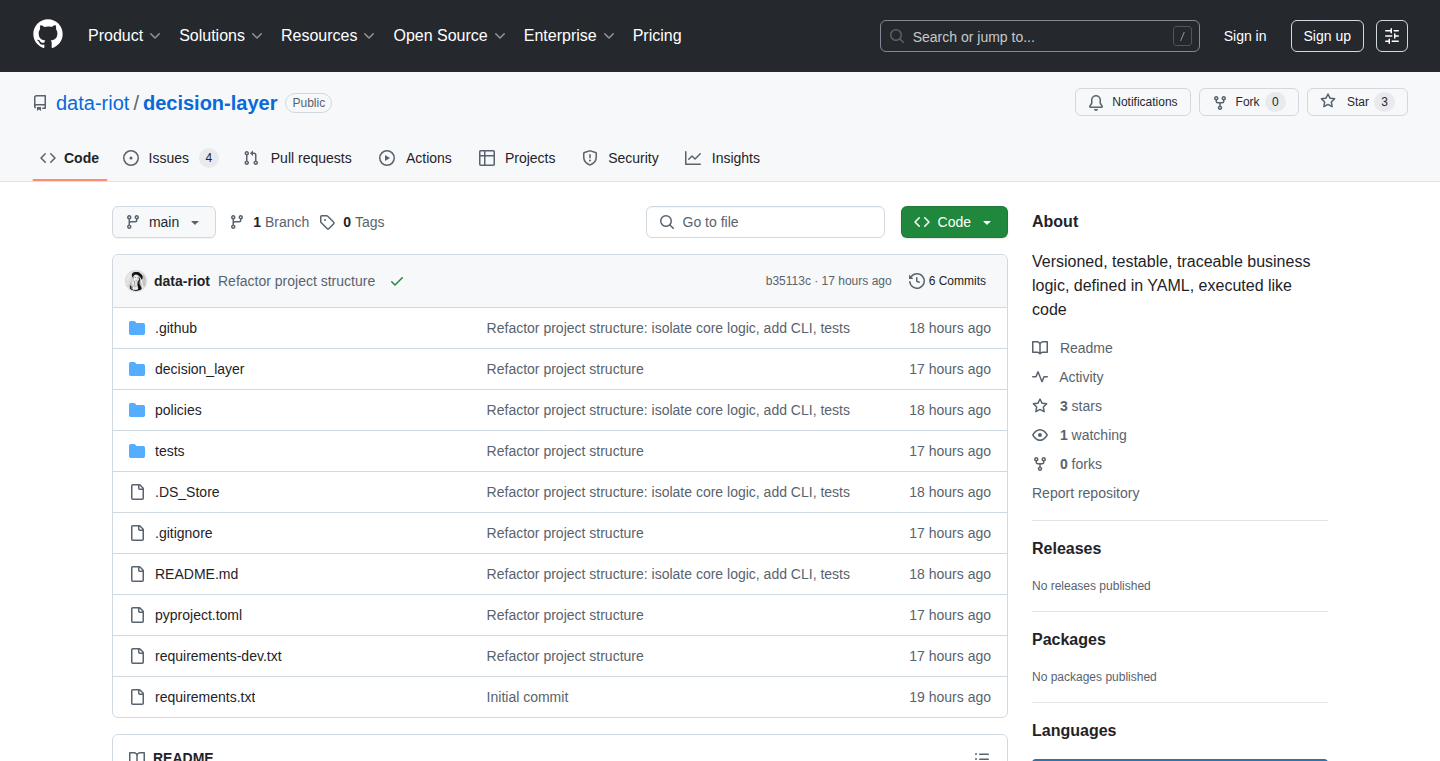Image resolution: width=1440 pixels, height=761 pixels.
Task: Open the Projects tab
Action: [x=517, y=158]
